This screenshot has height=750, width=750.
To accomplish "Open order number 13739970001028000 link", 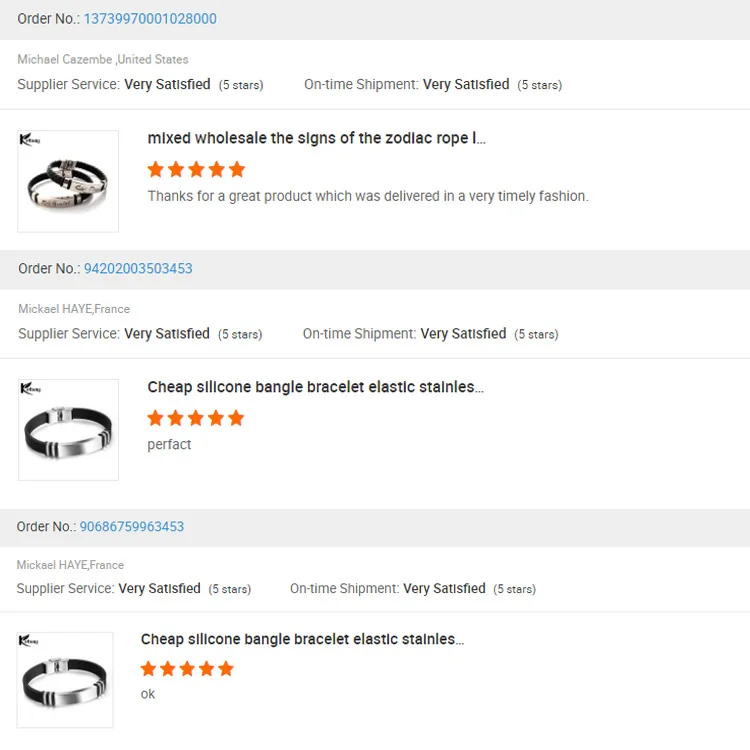I will click(150, 19).
